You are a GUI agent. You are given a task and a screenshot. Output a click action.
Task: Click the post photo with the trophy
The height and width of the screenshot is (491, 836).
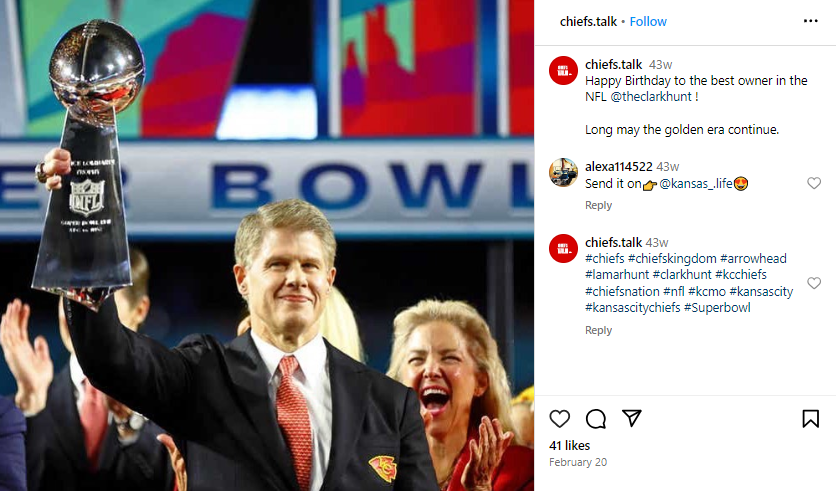pyautogui.click(x=267, y=245)
